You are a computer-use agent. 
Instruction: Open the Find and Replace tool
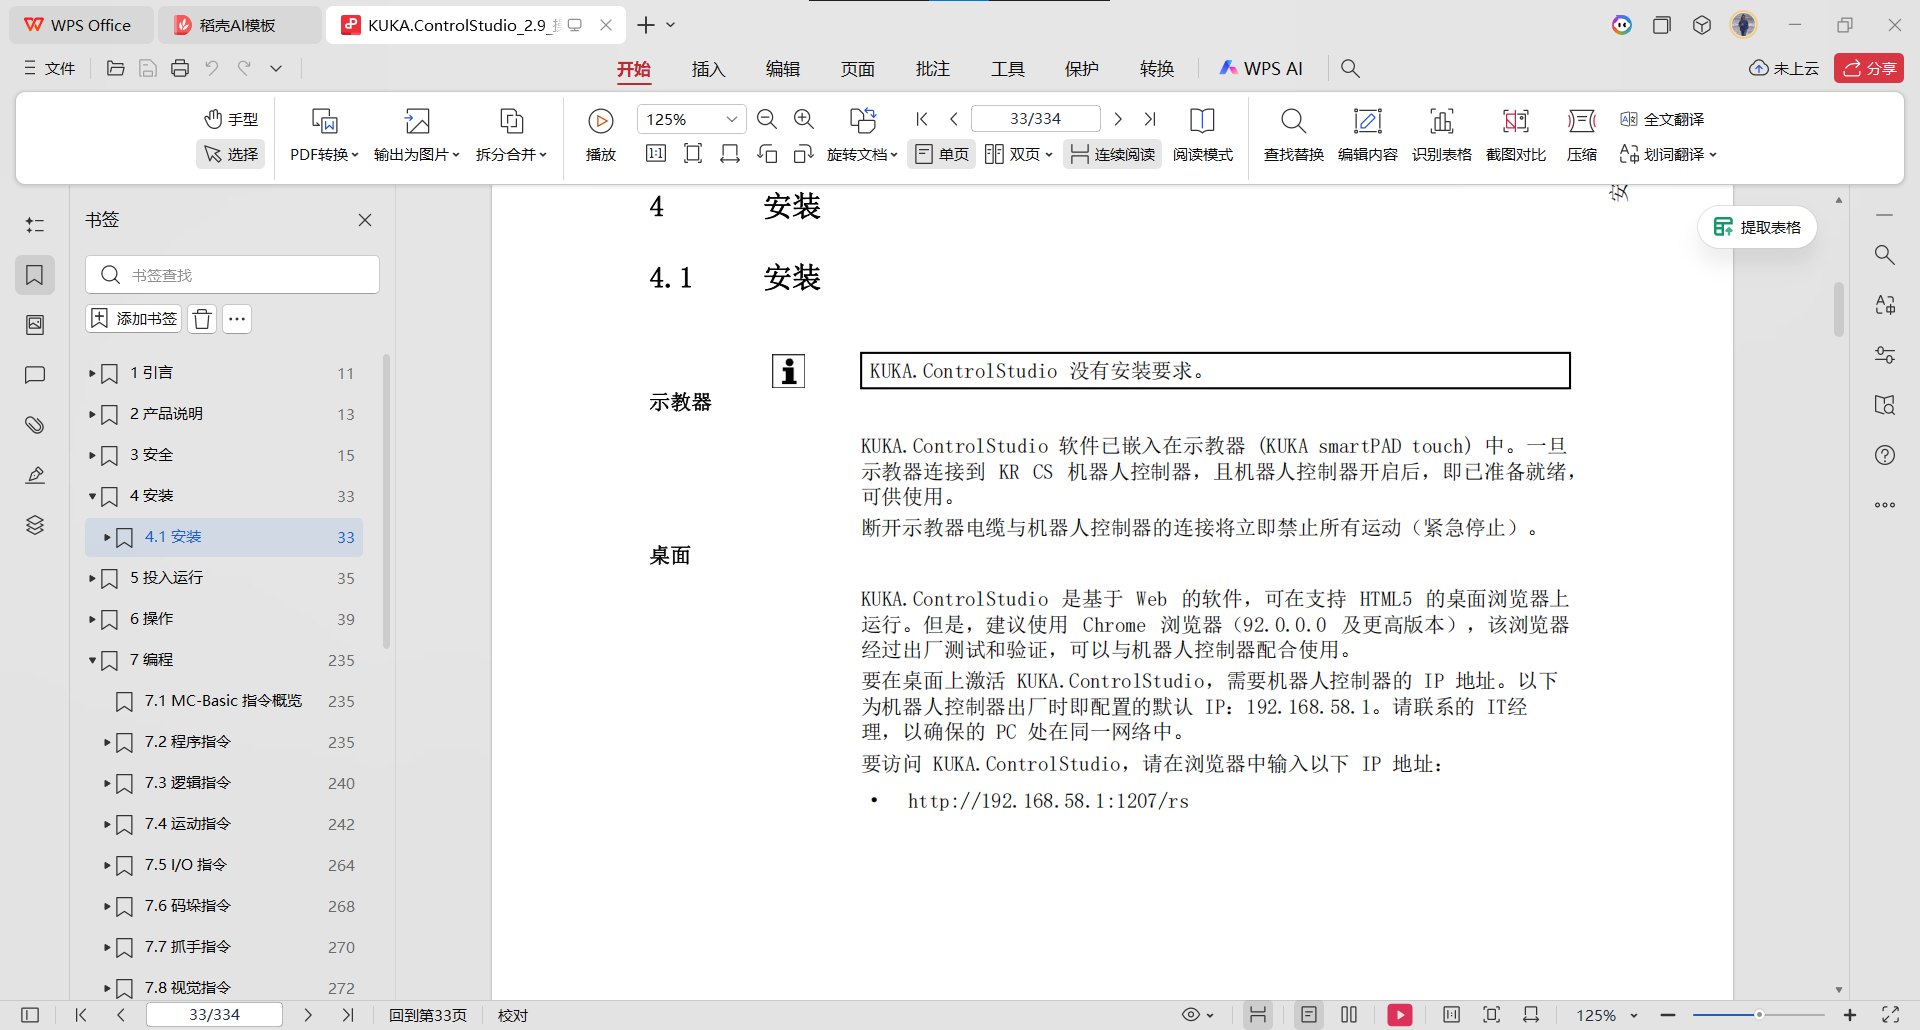coord(1293,122)
